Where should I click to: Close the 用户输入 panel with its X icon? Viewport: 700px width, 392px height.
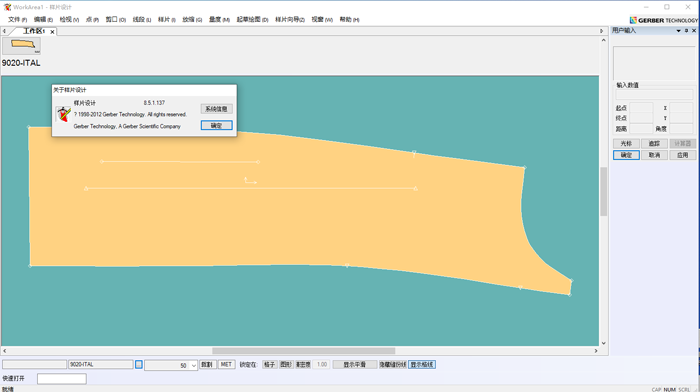click(694, 31)
